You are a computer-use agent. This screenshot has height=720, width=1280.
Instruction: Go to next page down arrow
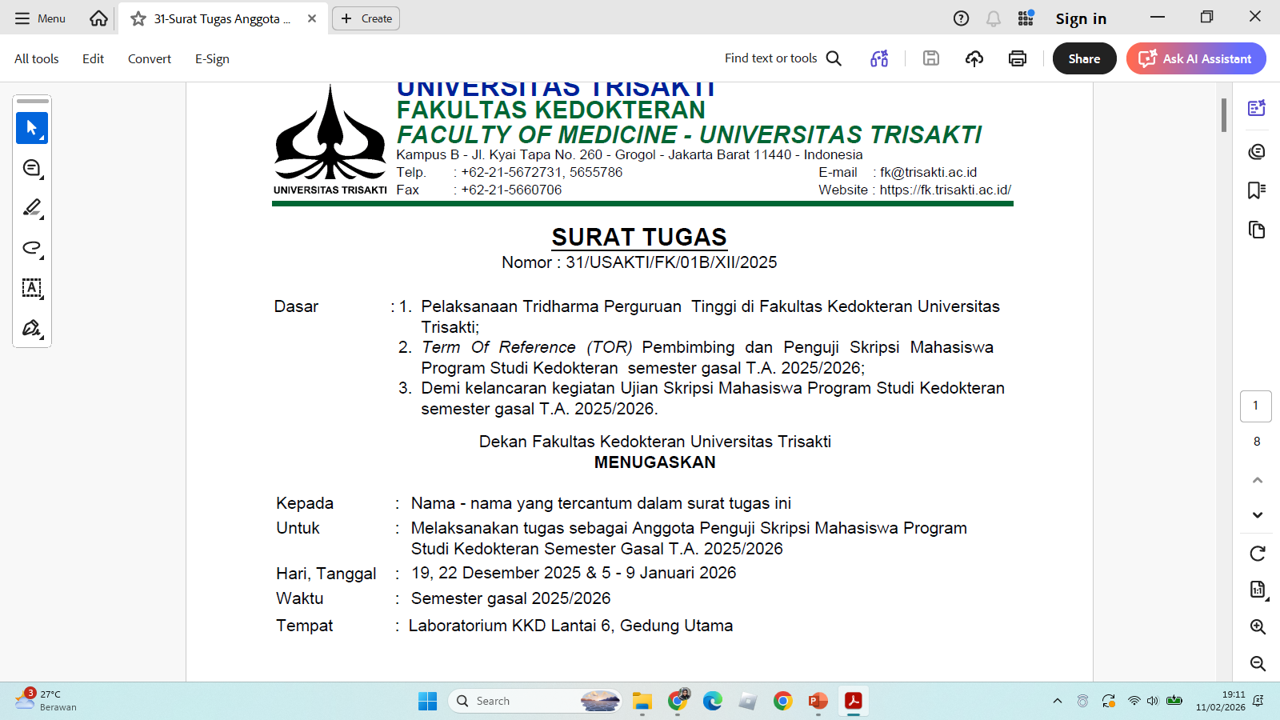coord(1258,515)
